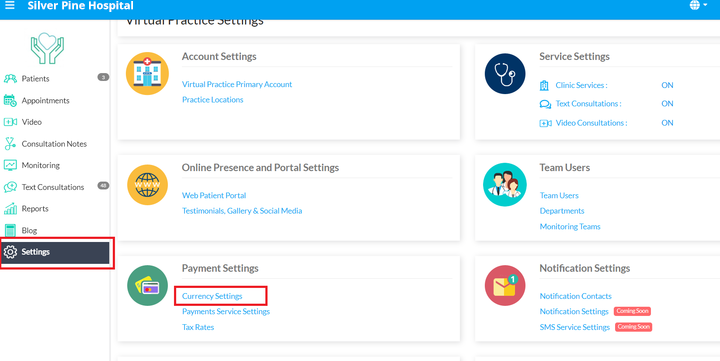Click the Service Settings stethoscope icon
The image size is (720, 361).
coord(505,73)
